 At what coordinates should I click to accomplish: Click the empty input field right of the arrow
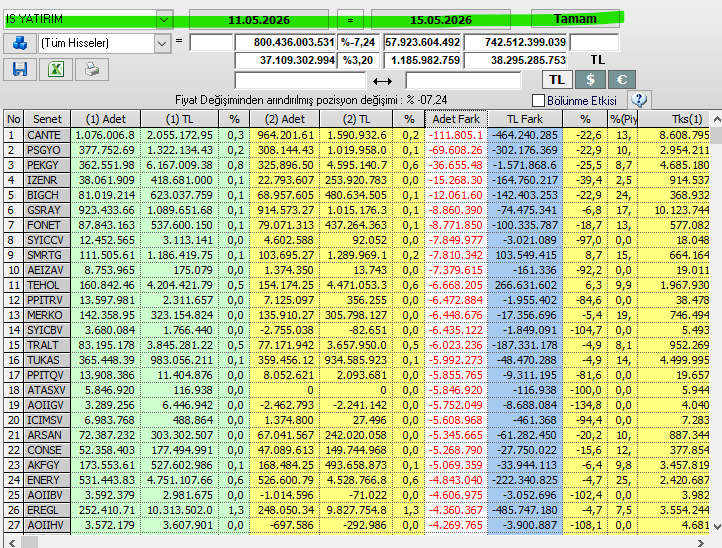tap(463, 81)
